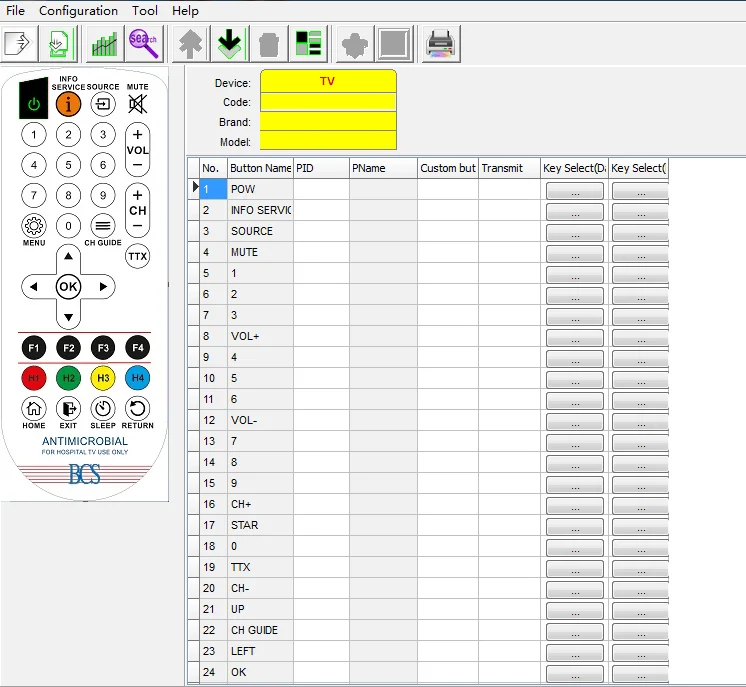Click the printer icon in toolbar
Viewport: 746px width, 687px height.
tap(440, 44)
